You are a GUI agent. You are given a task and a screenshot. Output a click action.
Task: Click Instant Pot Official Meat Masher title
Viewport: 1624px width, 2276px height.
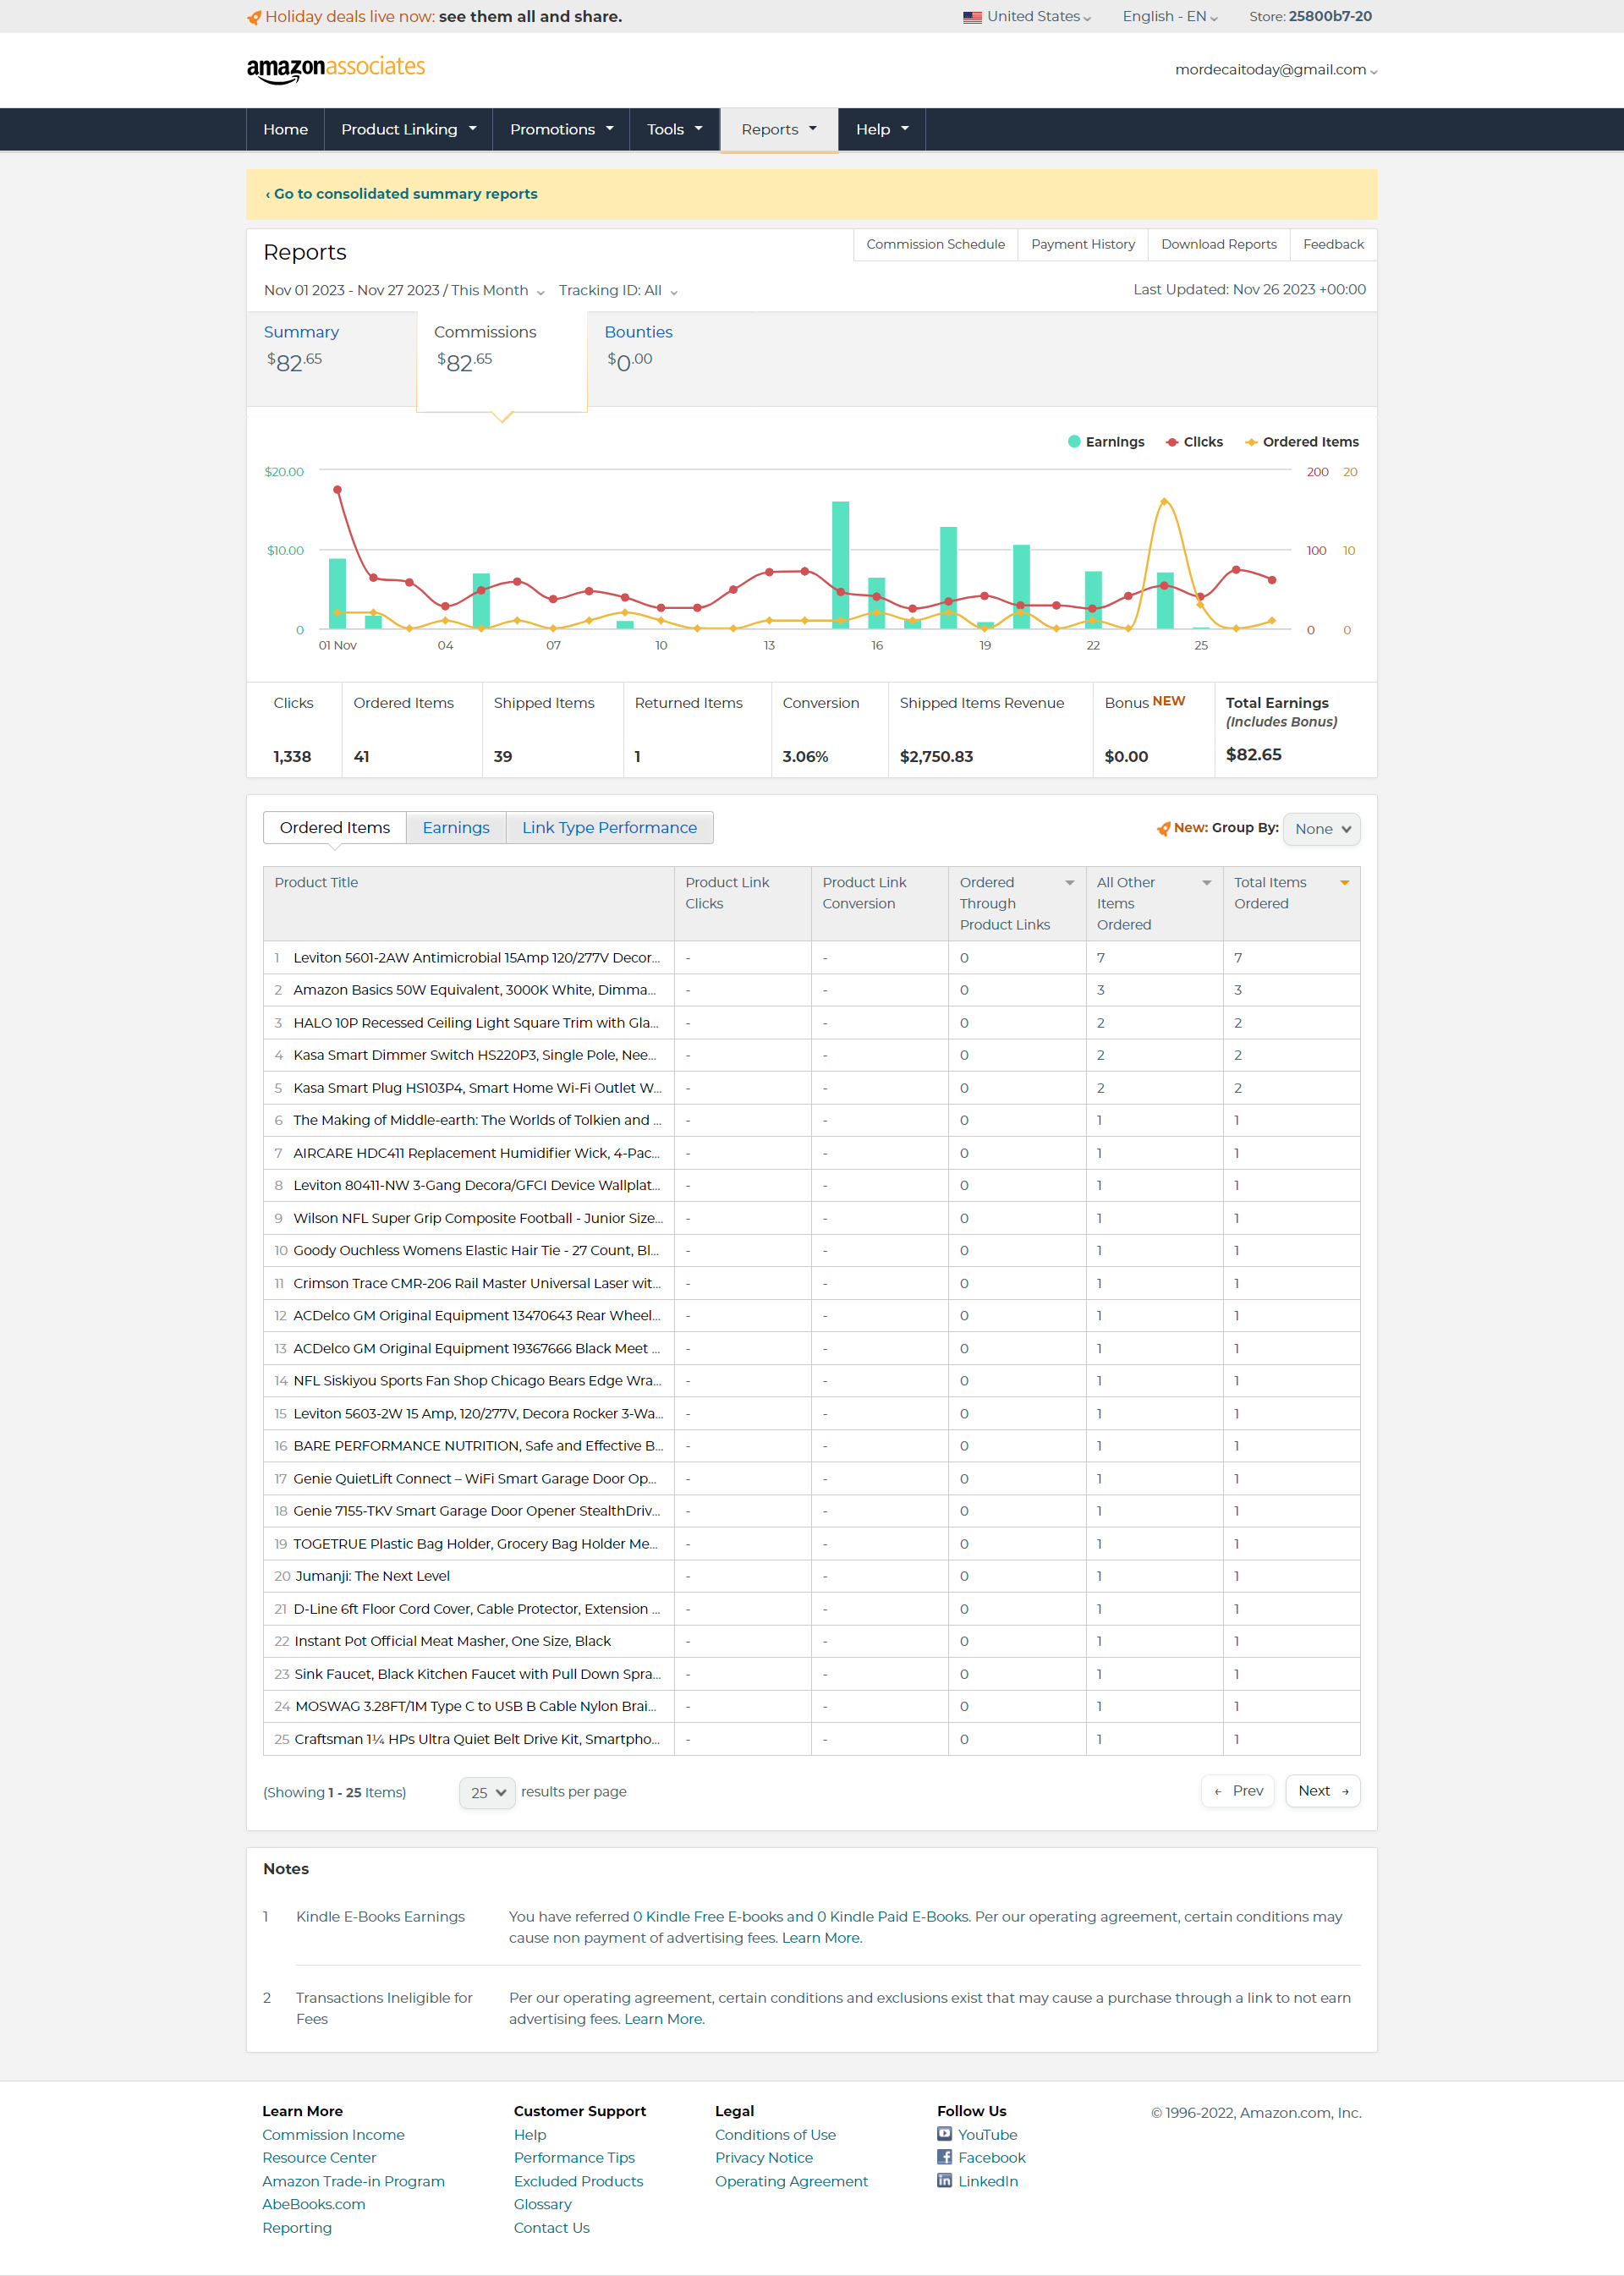coord(452,1641)
